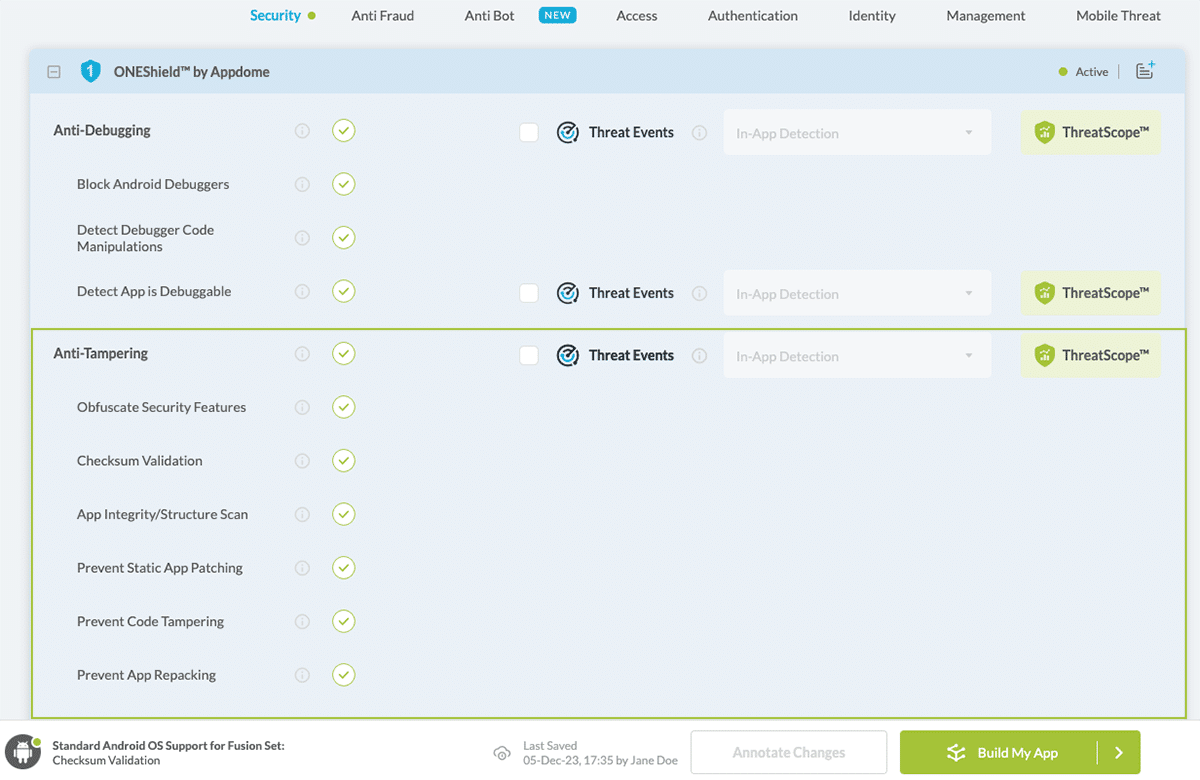Open the info icon for Anti-Debugging
Screen dimensions: 1200x780
pos(302,131)
